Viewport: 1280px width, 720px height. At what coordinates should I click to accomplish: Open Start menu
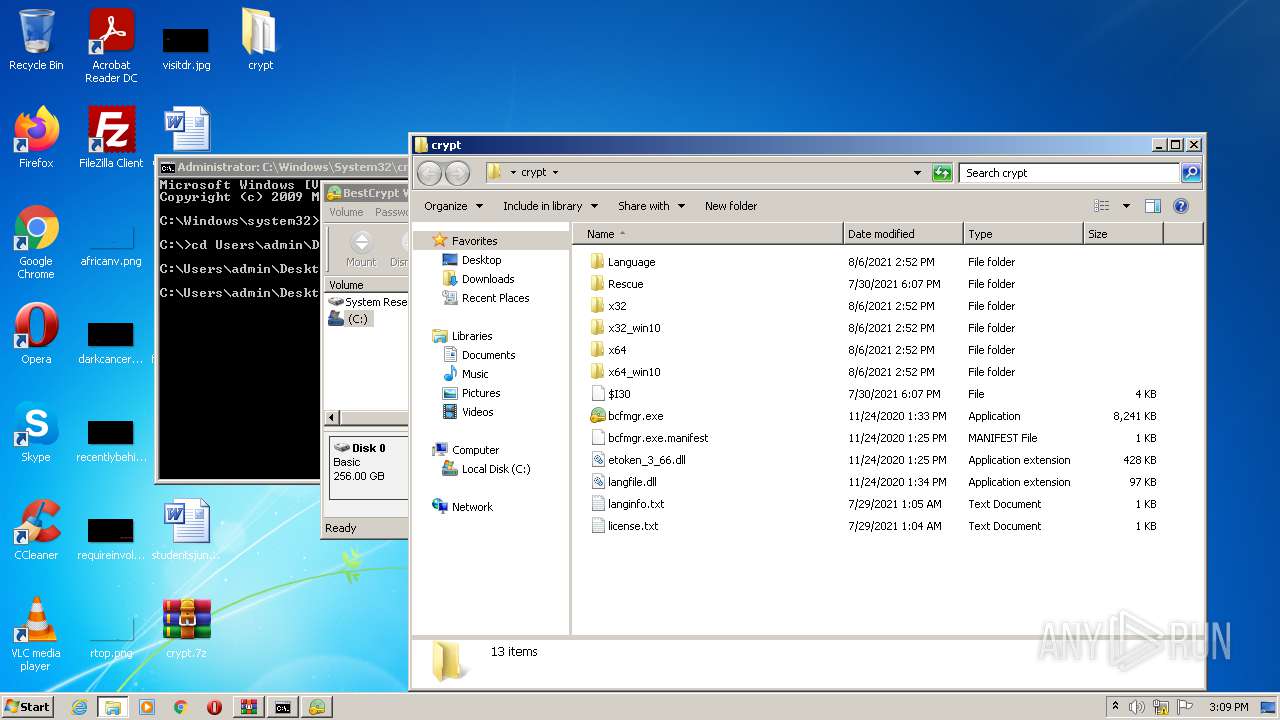coord(28,706)
